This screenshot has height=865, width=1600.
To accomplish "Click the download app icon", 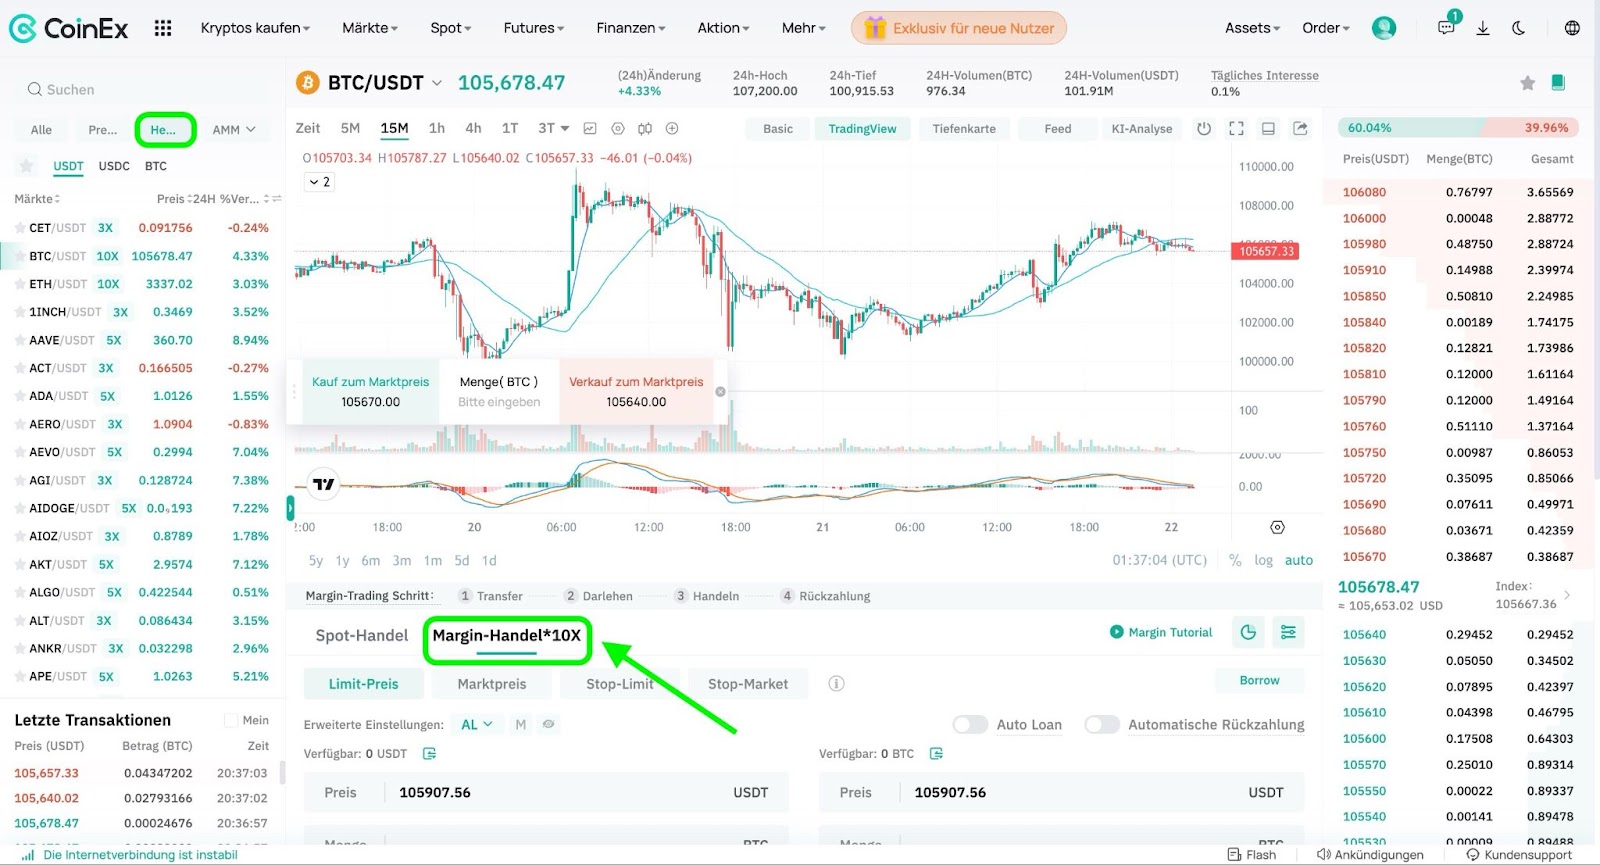I will (1483, 28).
